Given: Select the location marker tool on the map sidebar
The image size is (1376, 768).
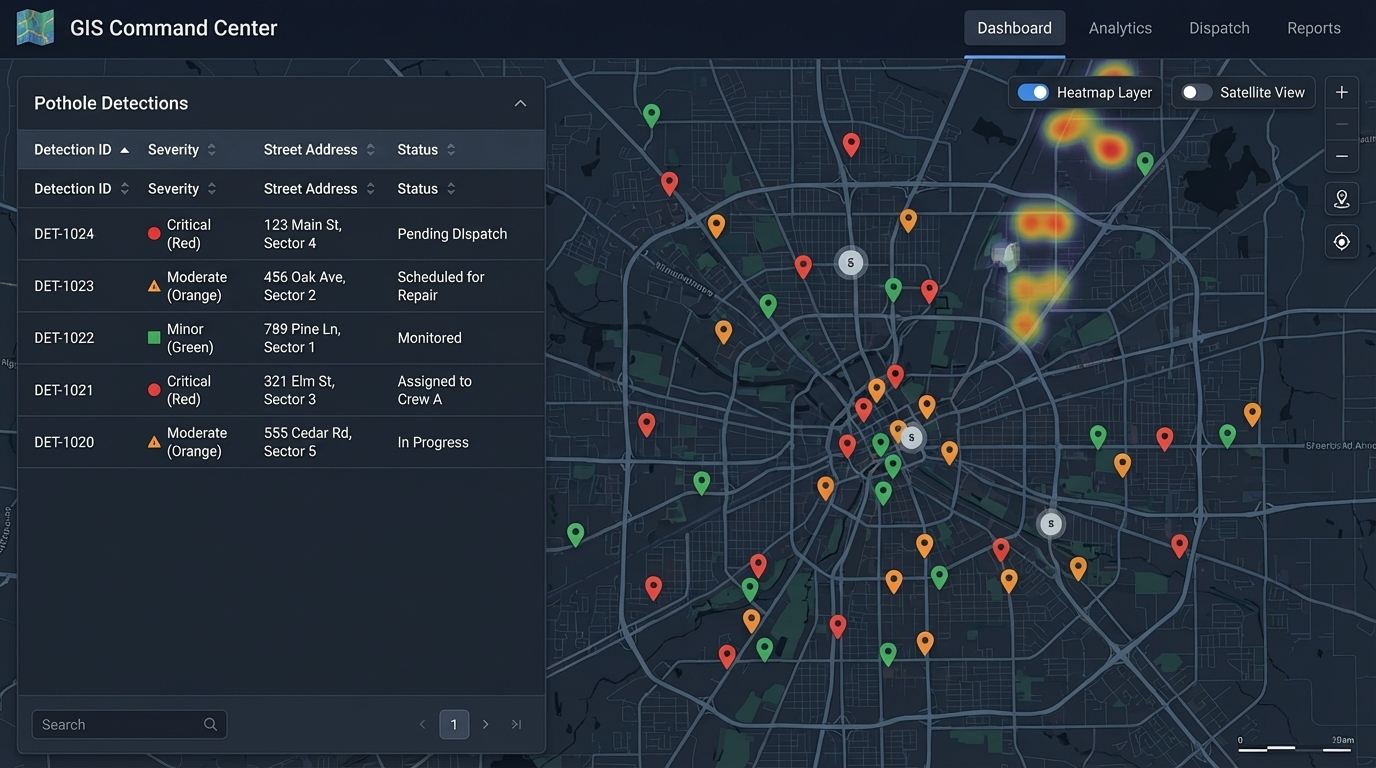Looking at the screenshot, I should 1341,198.
